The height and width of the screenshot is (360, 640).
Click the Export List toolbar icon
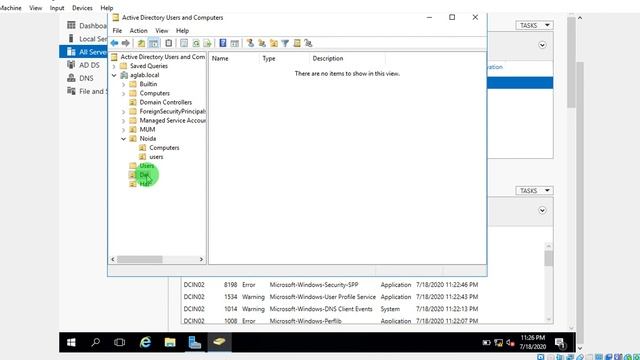point(207,43)
